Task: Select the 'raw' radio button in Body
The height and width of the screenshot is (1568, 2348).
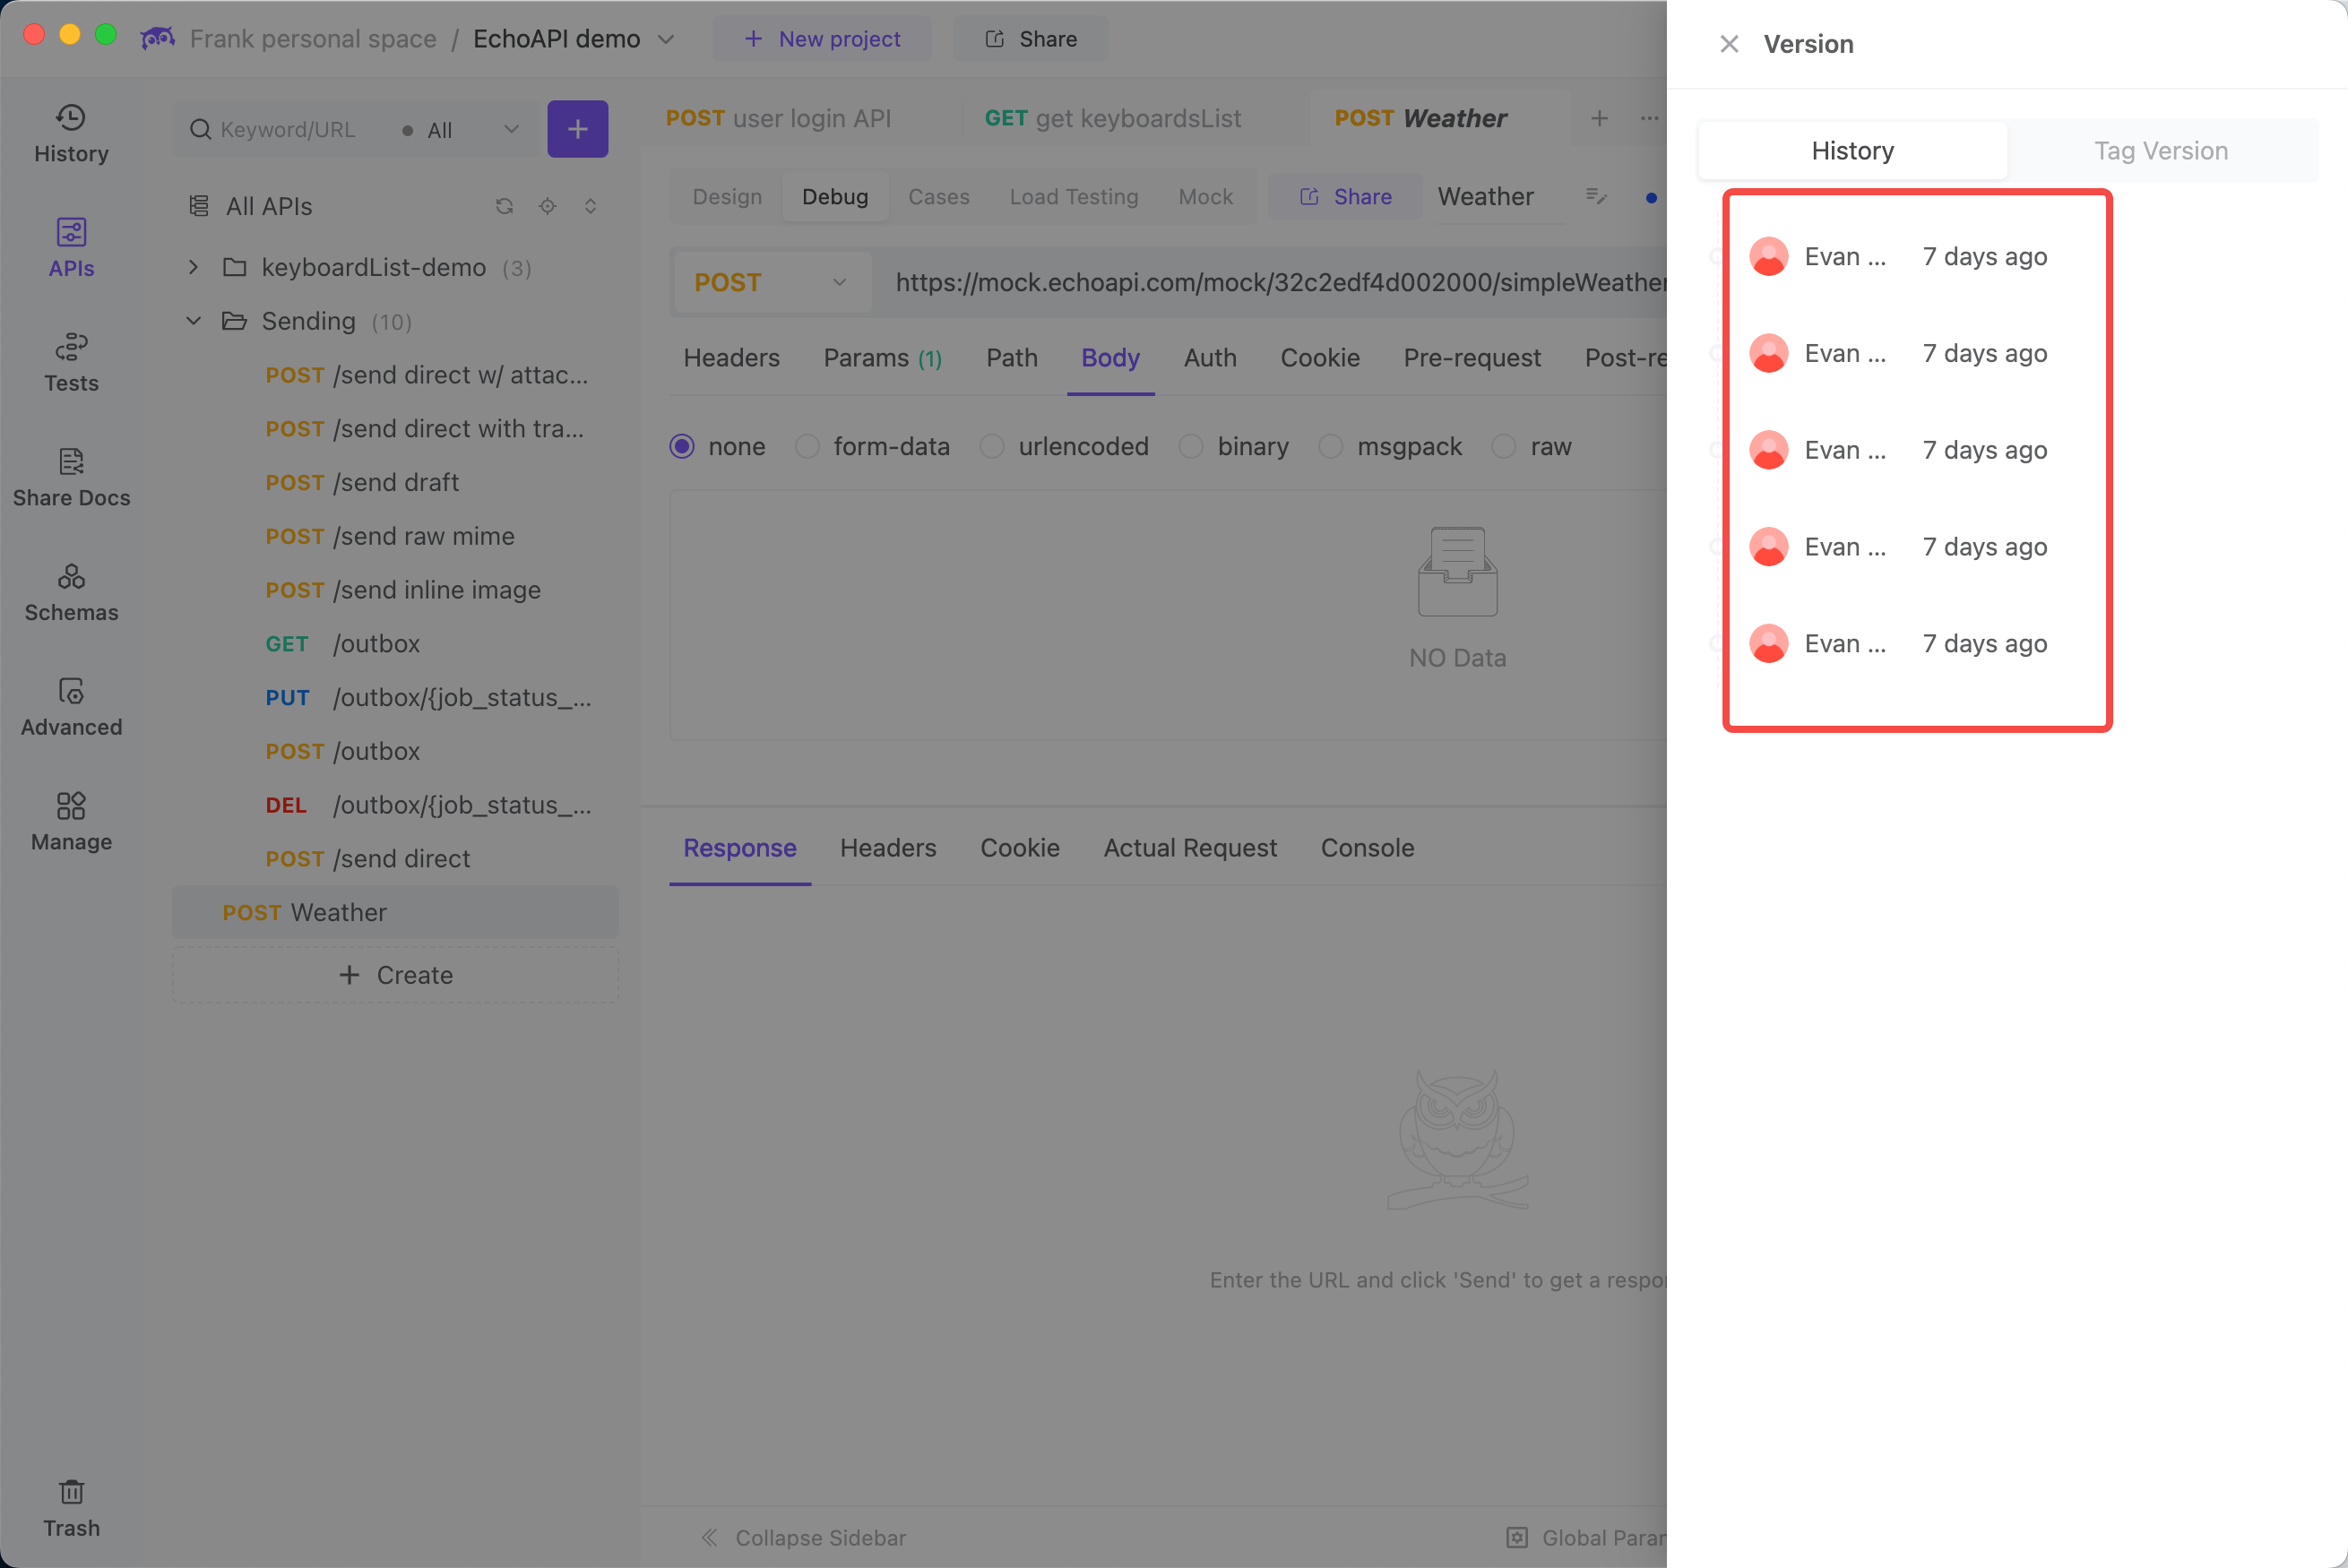Action: pos(1503,446)
